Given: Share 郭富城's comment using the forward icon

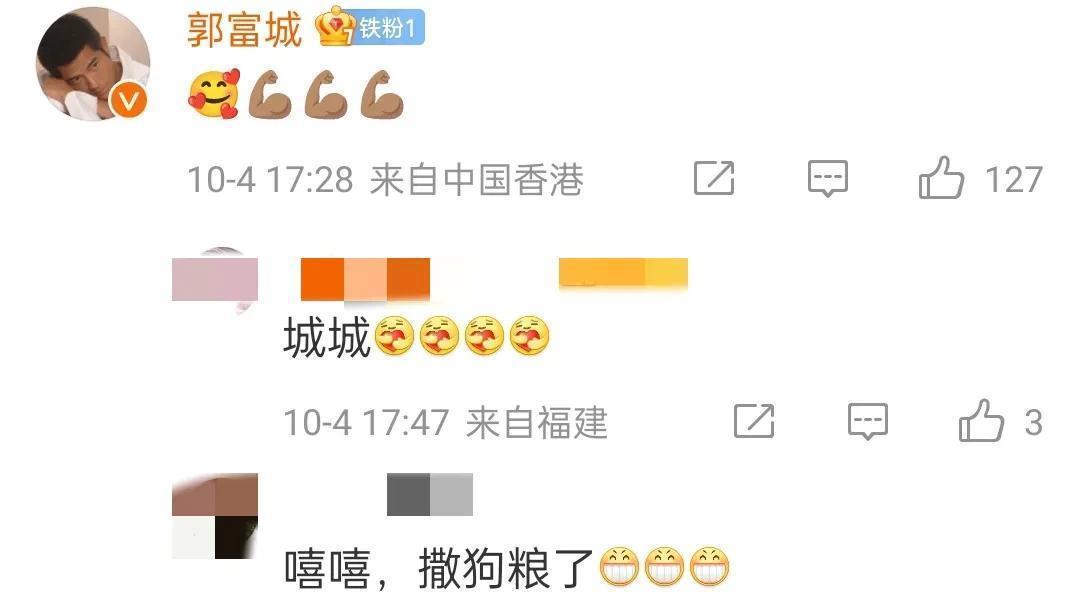Looking at the screenshot, I should click(714, 178).
